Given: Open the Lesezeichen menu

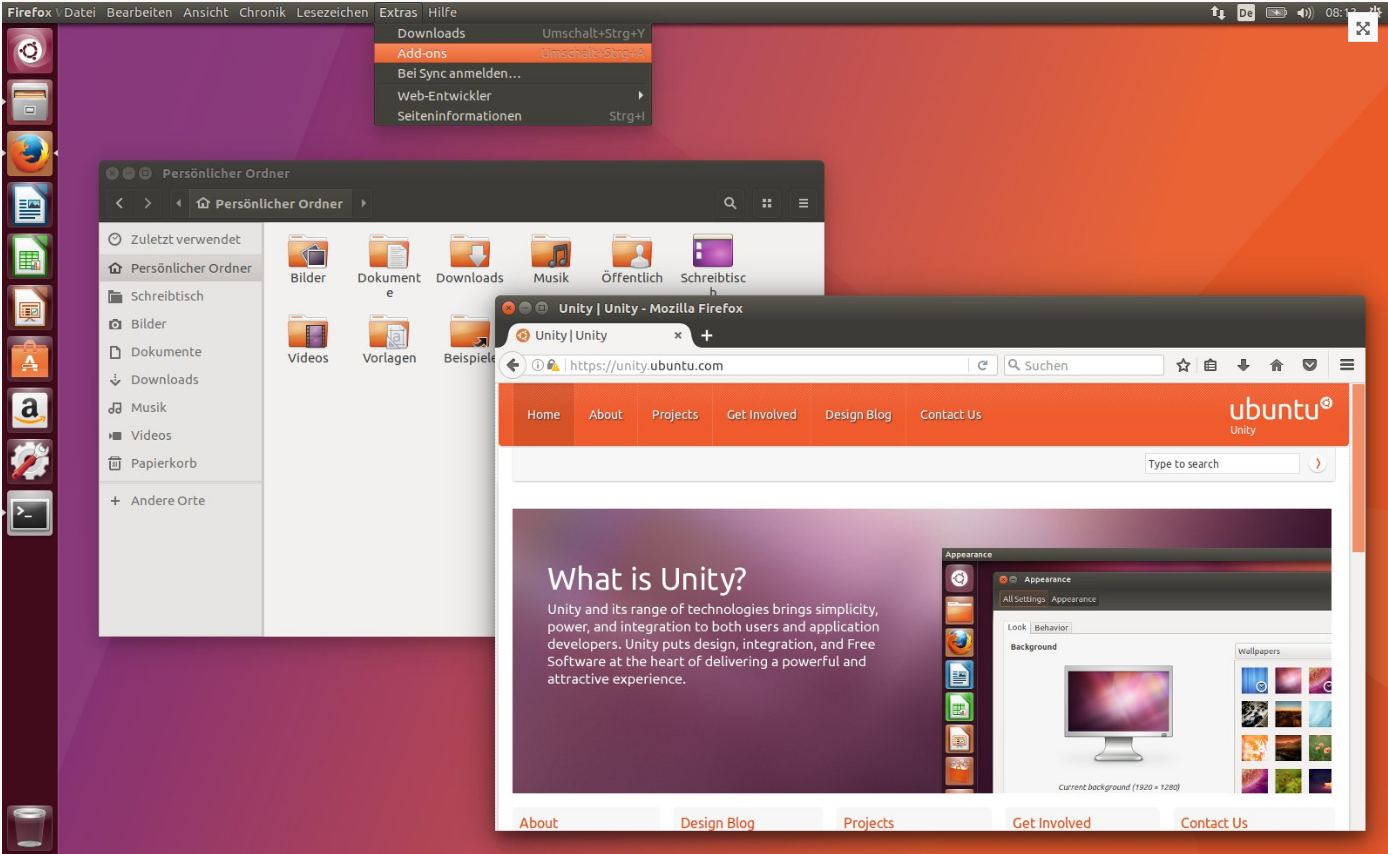Looking at the screenshot, I should pos(332,13).
